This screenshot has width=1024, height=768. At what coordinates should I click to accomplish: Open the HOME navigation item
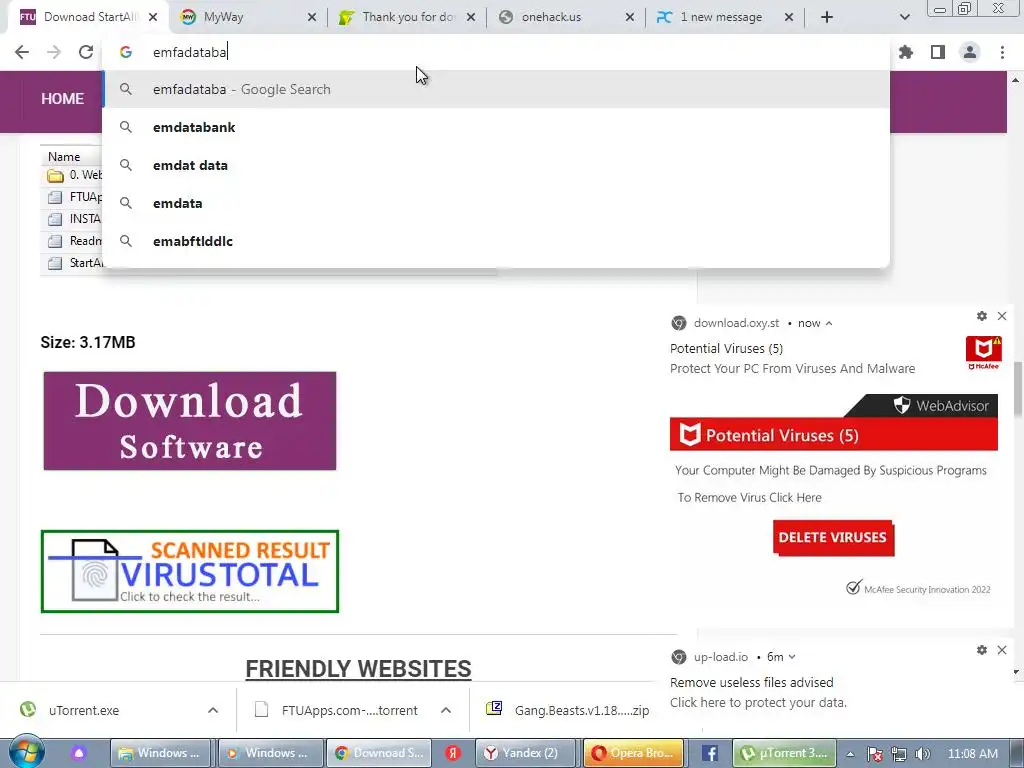(62, 99)
